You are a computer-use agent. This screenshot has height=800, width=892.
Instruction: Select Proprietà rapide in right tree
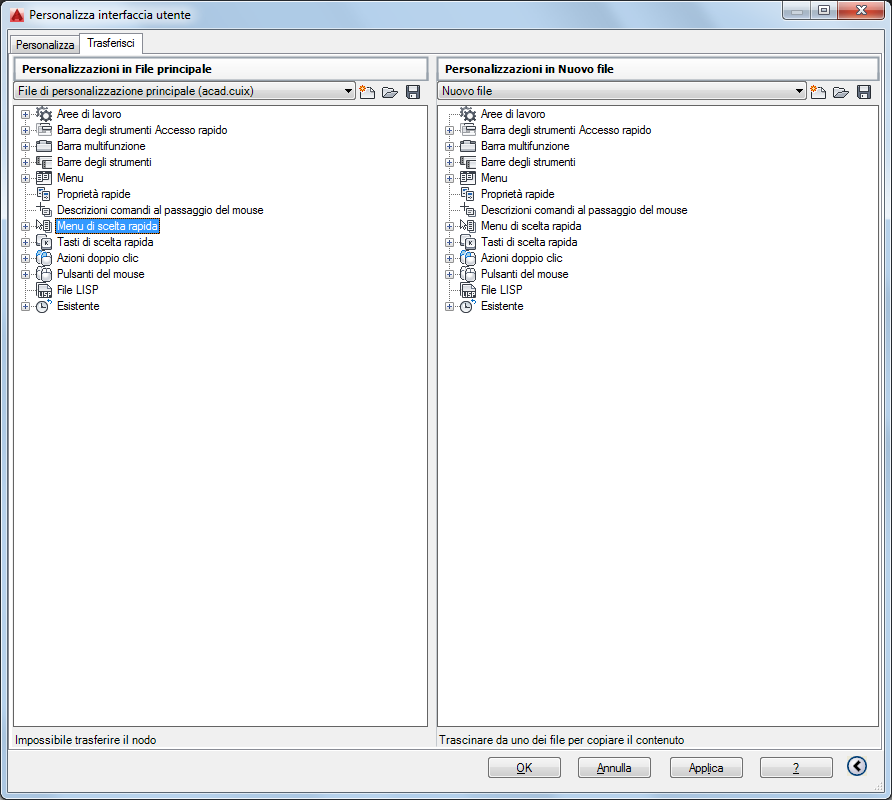tap(518, 194)
